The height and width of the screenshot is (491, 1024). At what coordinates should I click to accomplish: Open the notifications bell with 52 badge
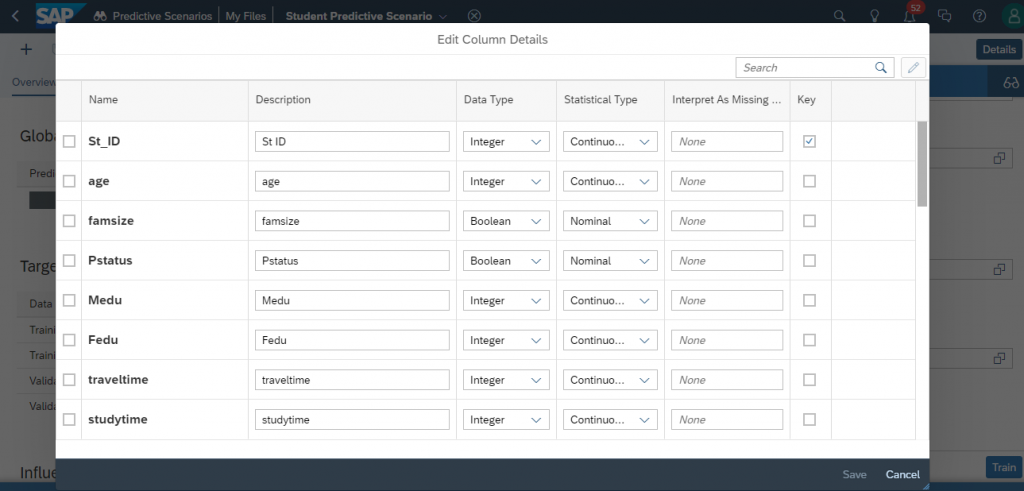[909, 16]
